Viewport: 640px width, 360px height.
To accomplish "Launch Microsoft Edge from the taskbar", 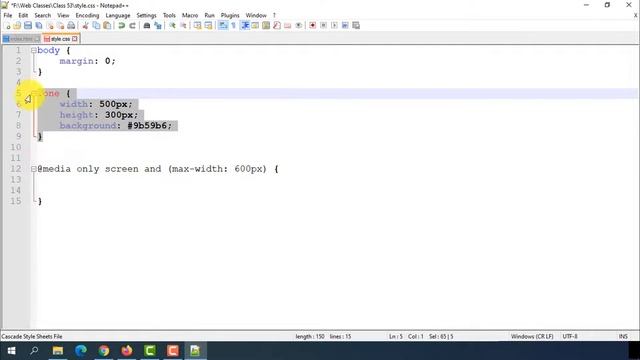I will click(x=81, y=351).
